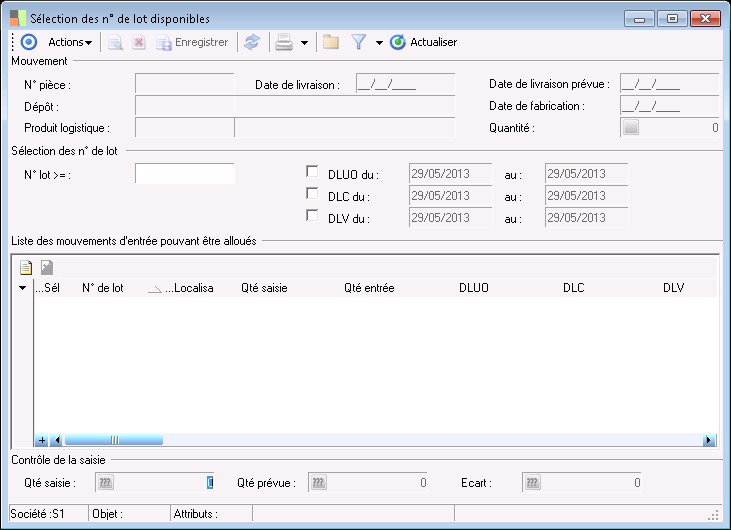Viewport: 731px width, 530px height.
Task: Open the printer dropdown arrow
Action: (304, 43)
